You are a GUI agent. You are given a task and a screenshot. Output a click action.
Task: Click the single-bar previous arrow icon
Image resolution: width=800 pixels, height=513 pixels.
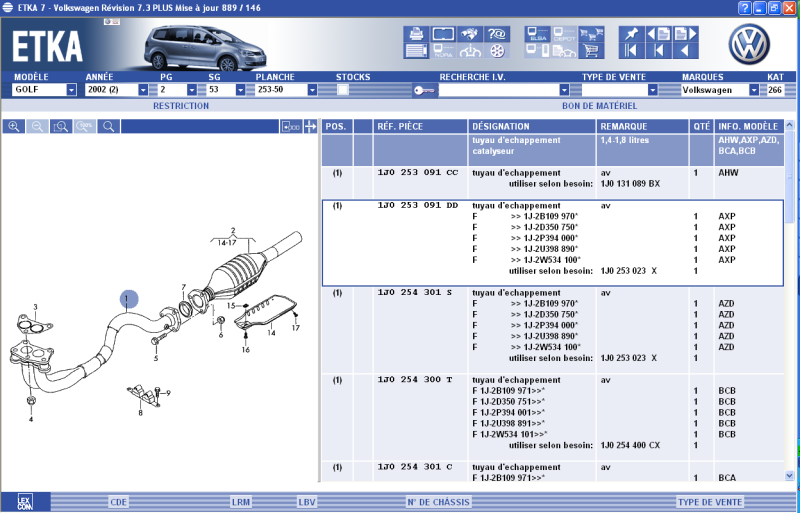(659, 51)
